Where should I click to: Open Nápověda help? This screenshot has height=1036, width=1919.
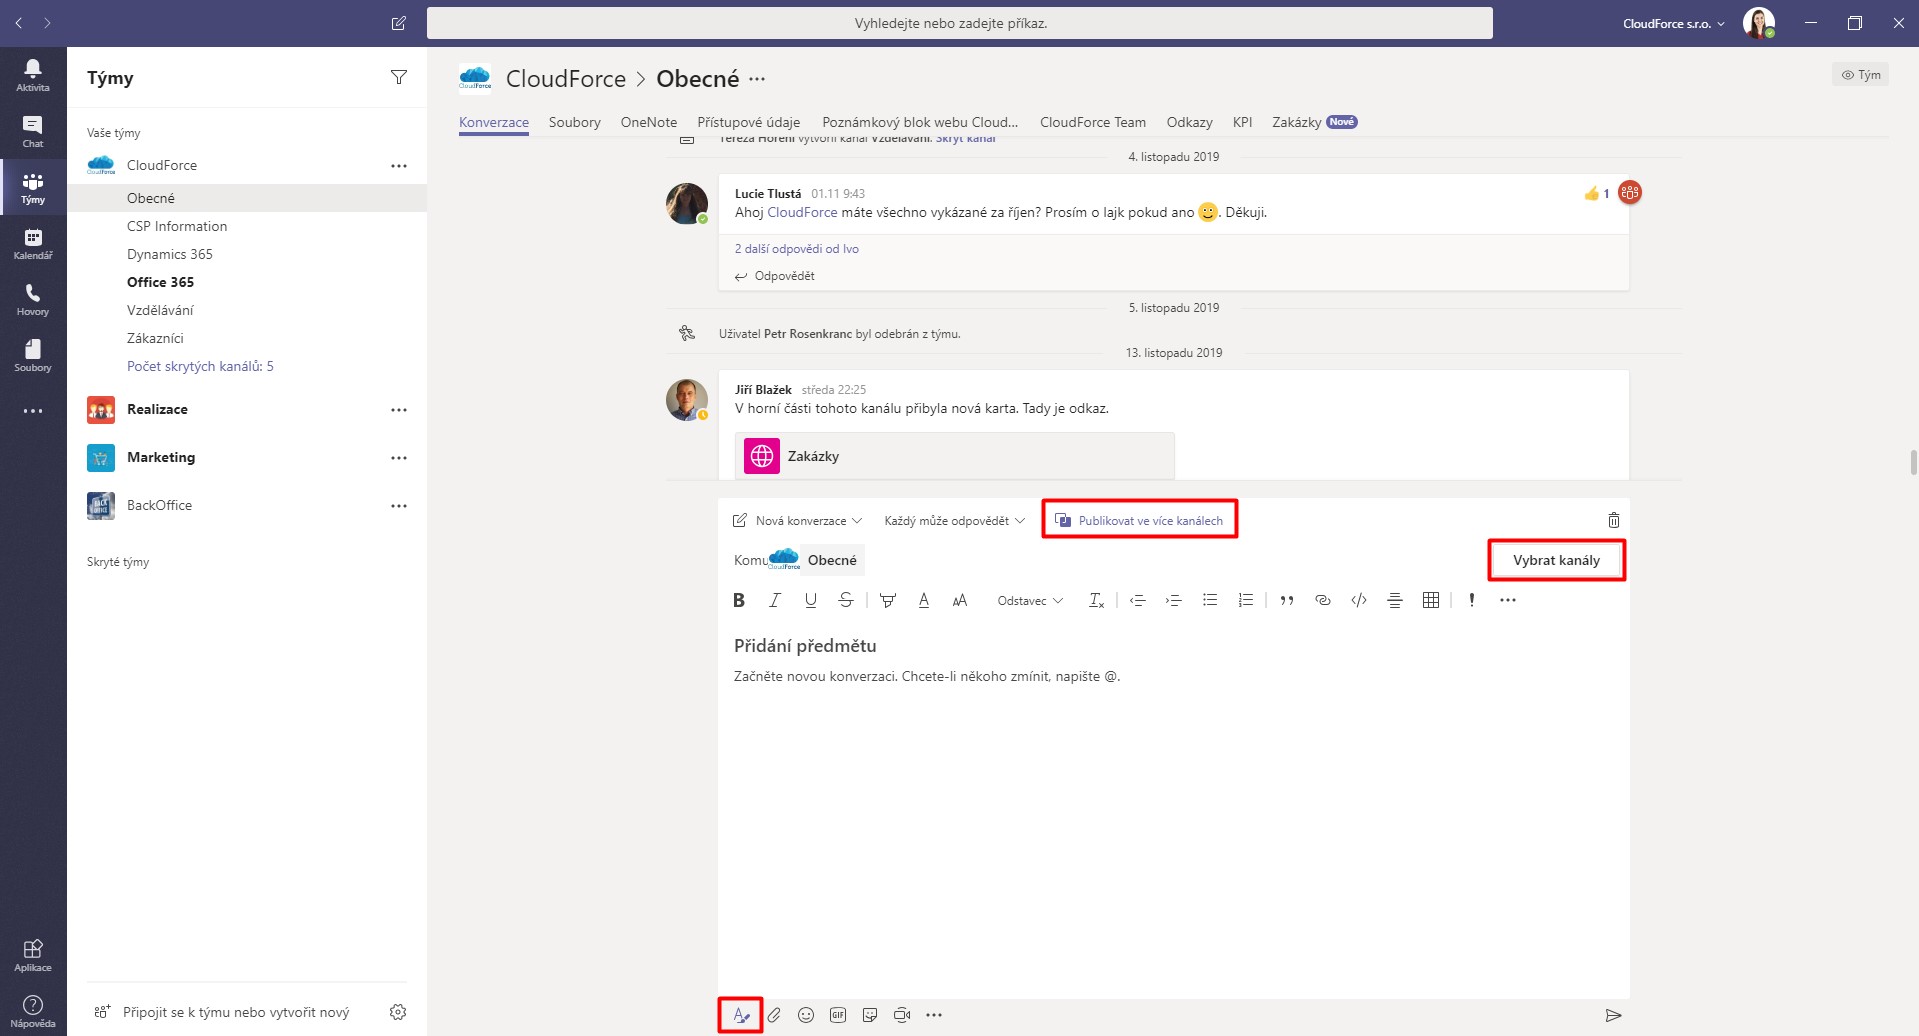[33, 1011]
